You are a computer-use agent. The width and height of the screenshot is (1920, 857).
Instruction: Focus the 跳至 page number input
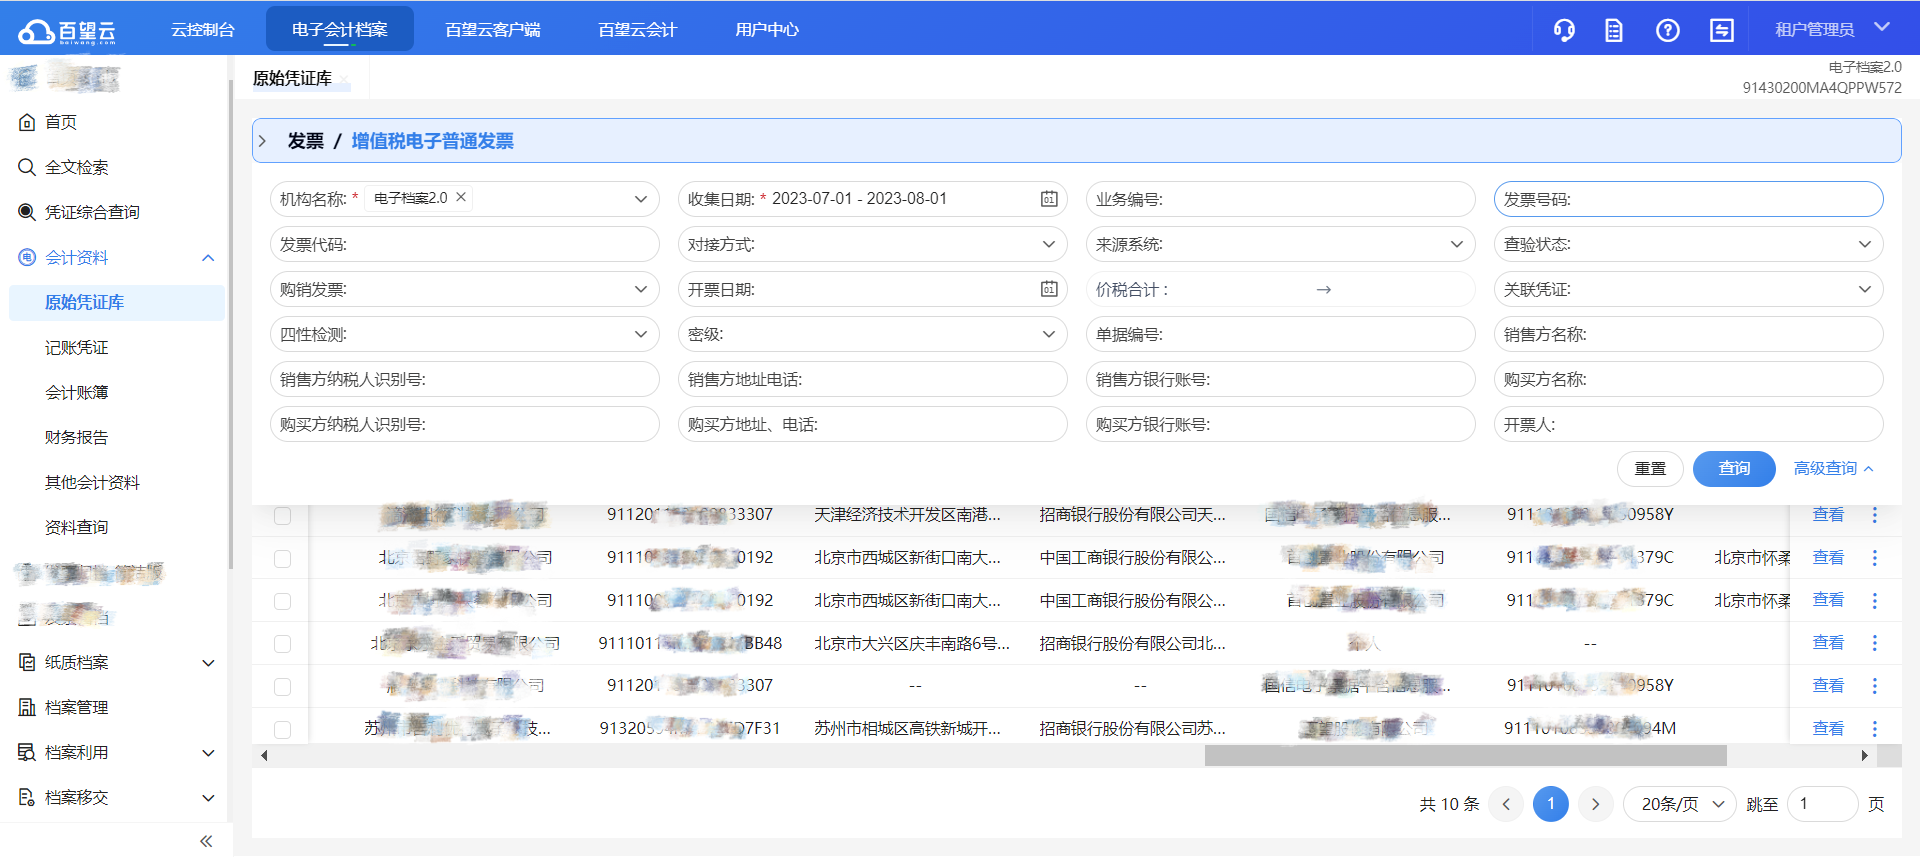pos(1822,804)
